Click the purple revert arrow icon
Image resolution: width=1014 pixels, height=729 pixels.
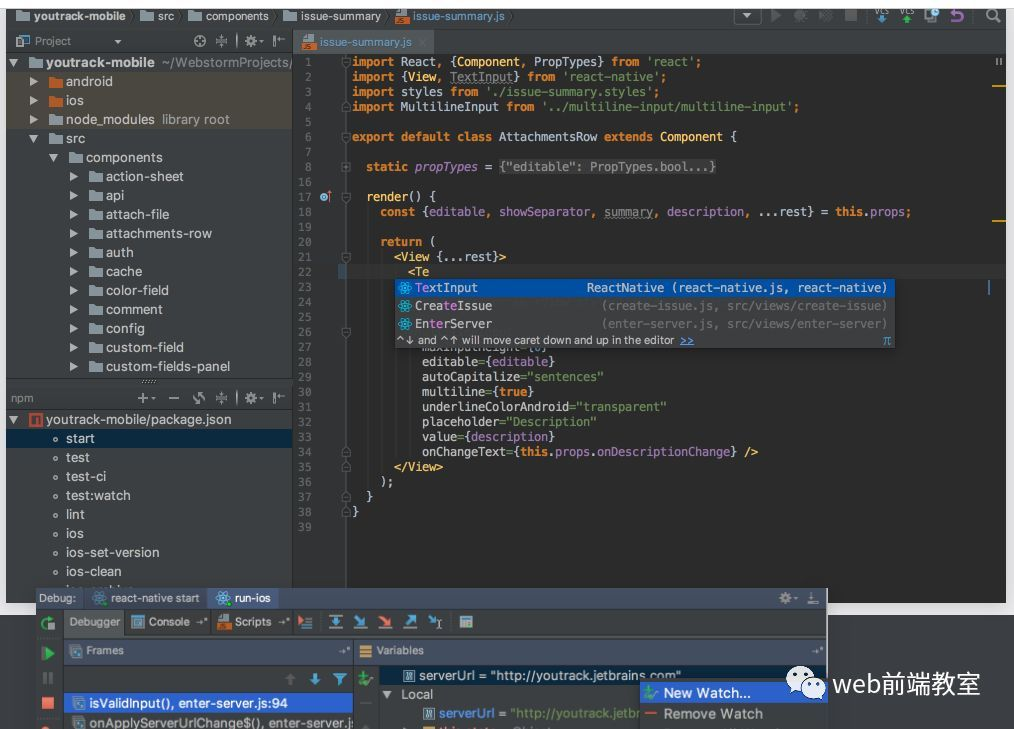pos(958,15)
